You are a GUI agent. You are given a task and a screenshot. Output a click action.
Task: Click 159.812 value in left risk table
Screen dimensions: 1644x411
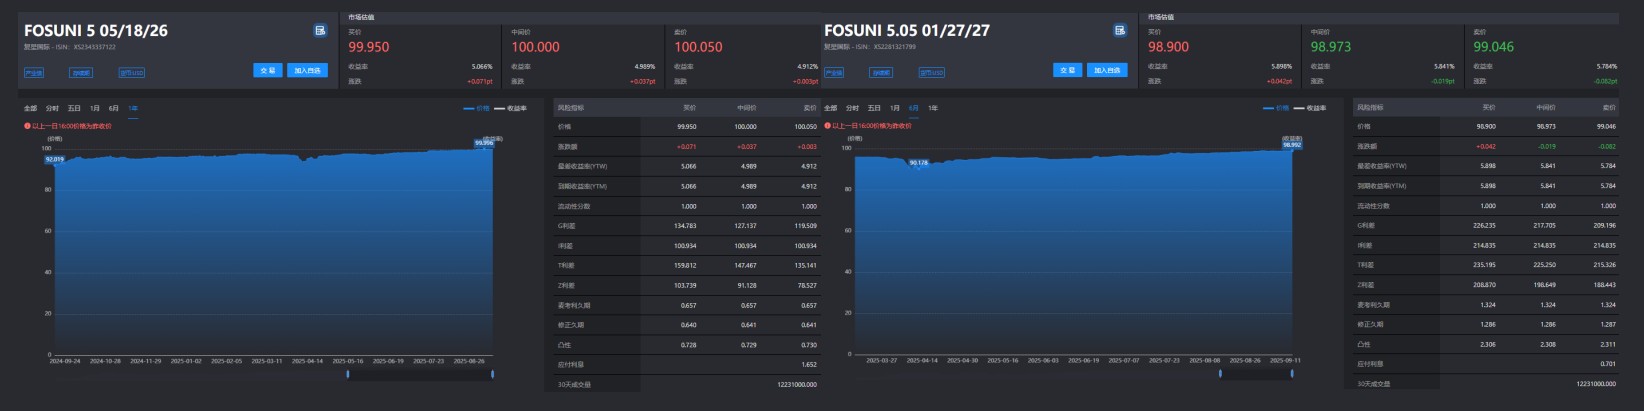[x=685, y=266]
